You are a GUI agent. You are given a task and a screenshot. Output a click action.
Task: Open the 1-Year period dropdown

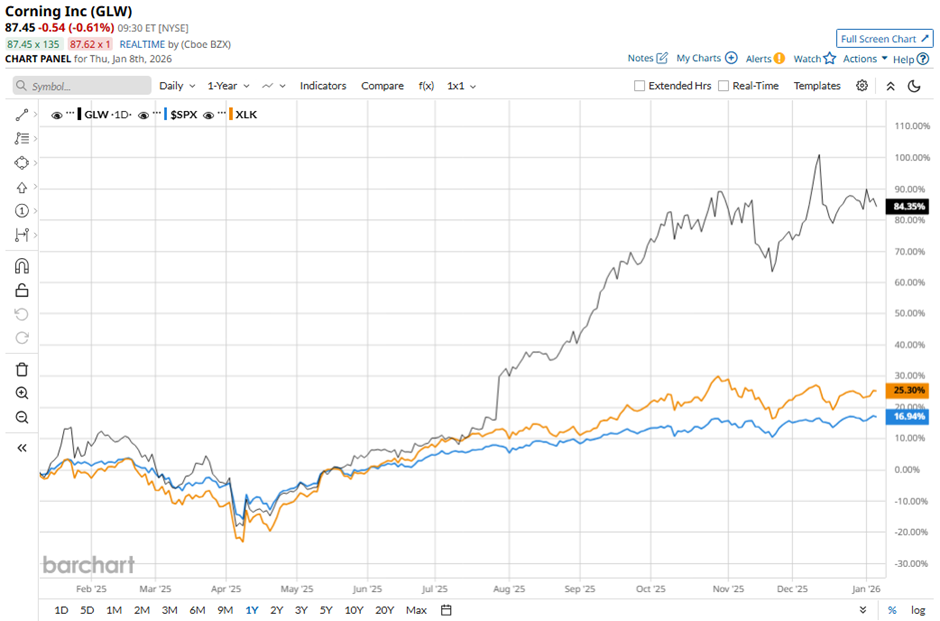pyautogui.click(x=228, y=86)
